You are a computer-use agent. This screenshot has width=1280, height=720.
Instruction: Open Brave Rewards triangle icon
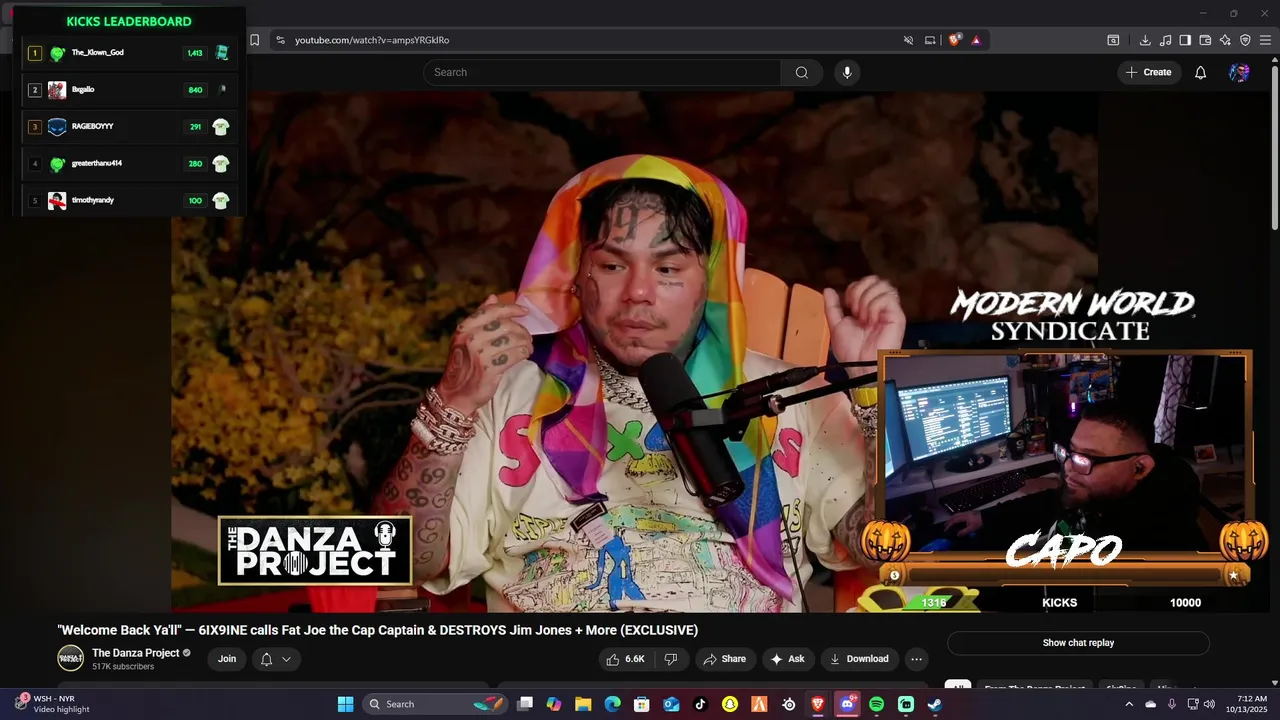976,40
